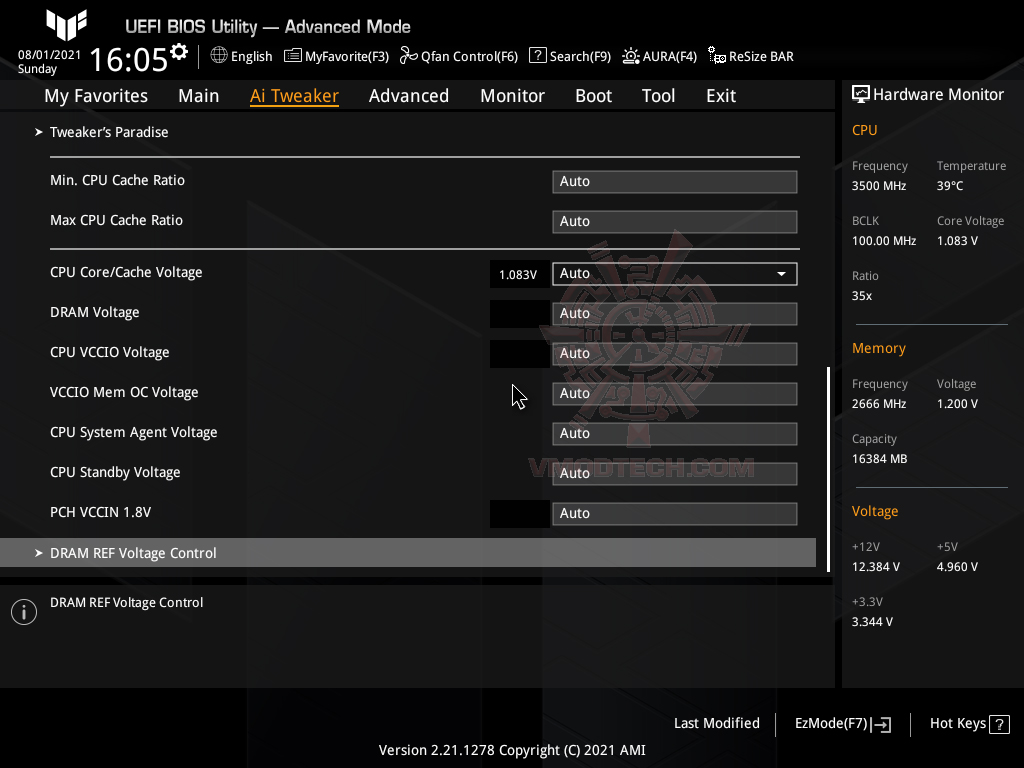Select the DRAM Voltage label

click(x=95, y=312)
